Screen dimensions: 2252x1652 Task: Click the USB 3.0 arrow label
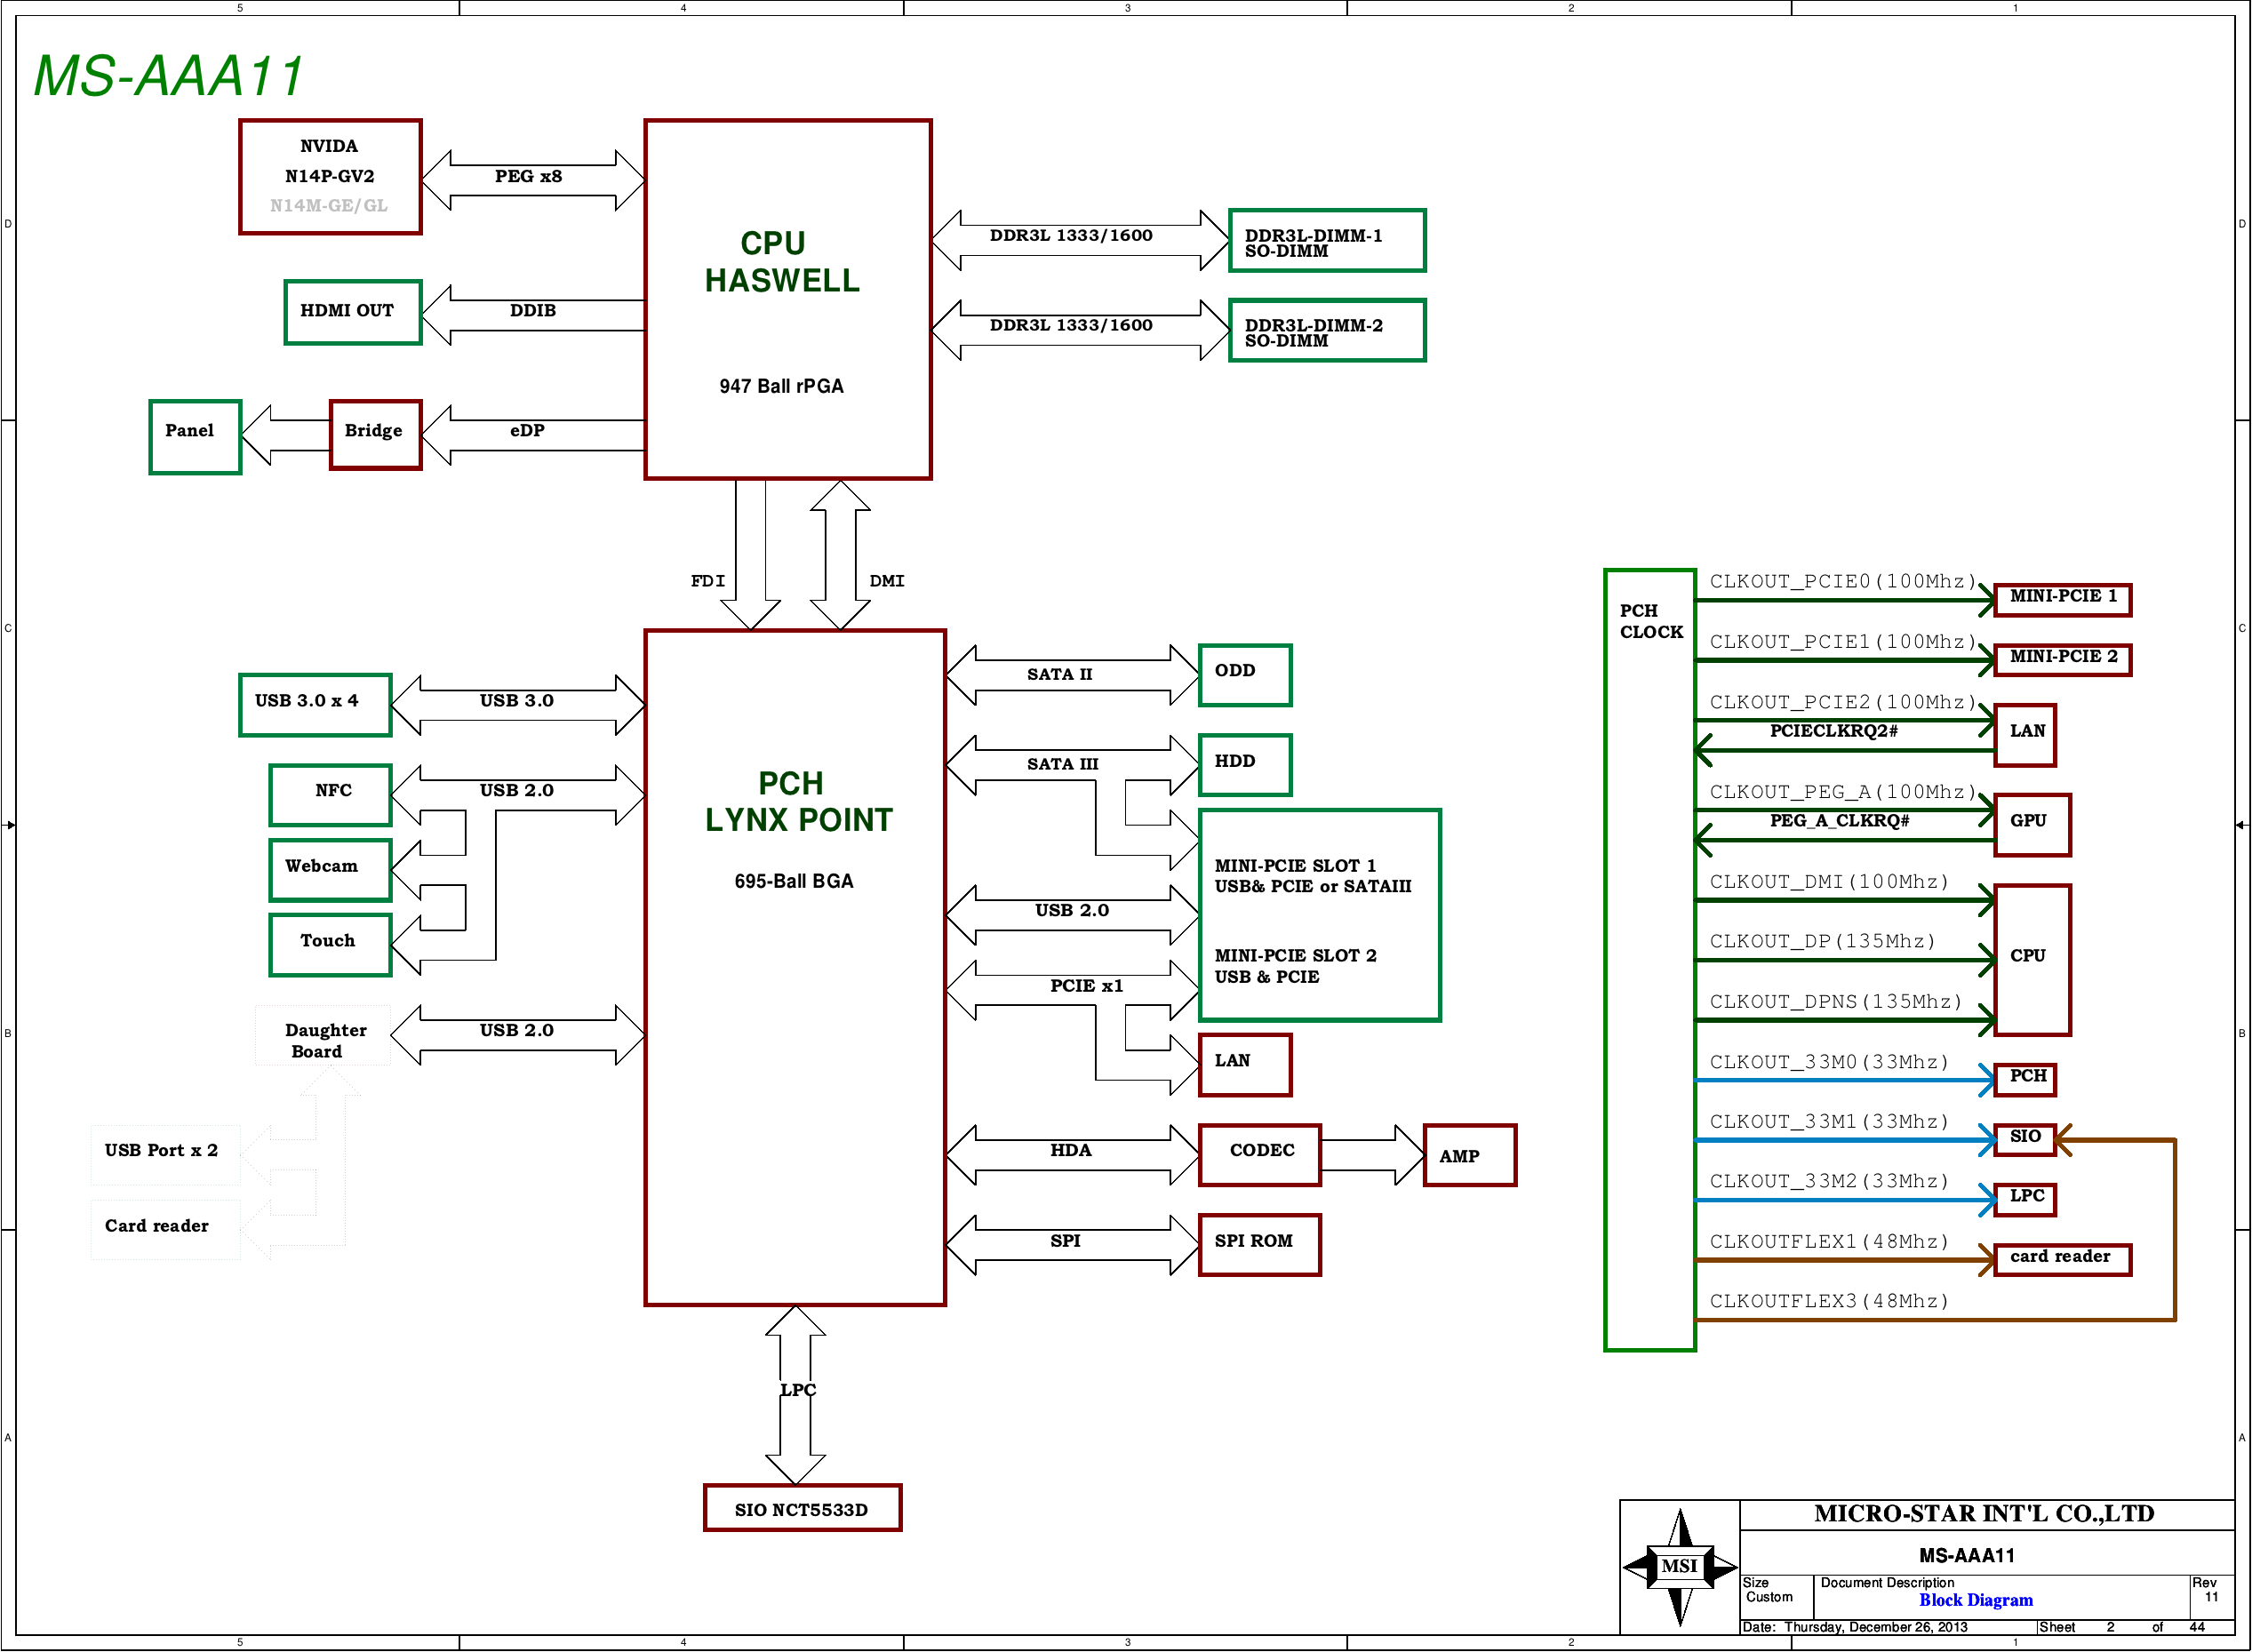coord(516,701)
